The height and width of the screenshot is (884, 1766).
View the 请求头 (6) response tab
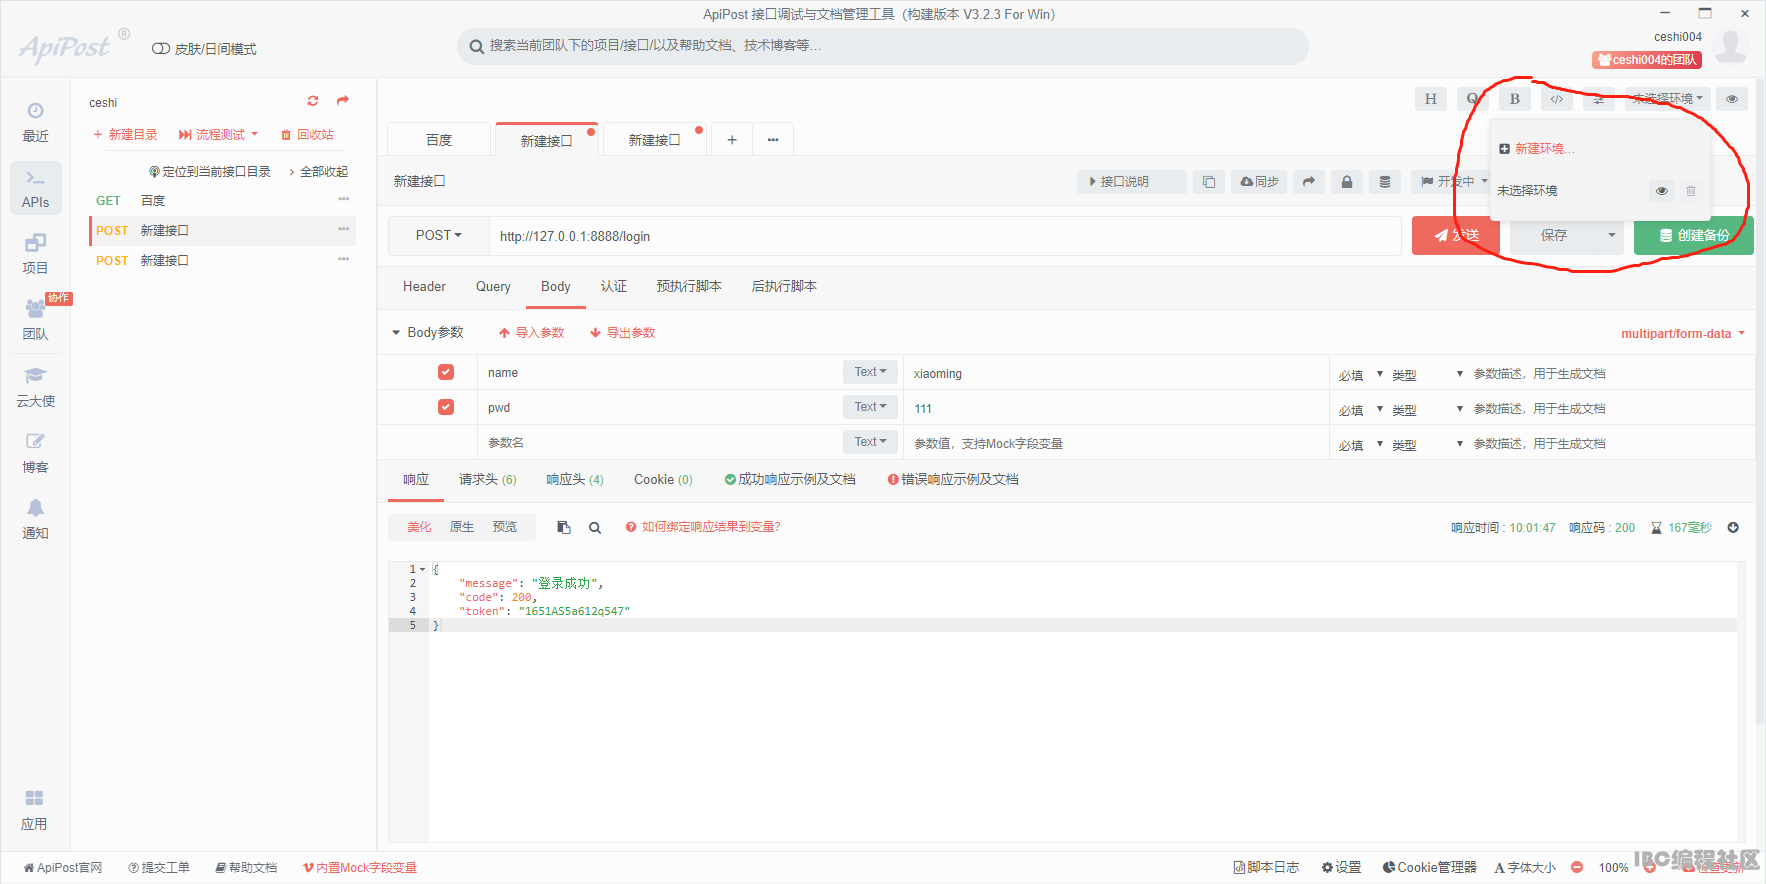(x=488, y=479)
